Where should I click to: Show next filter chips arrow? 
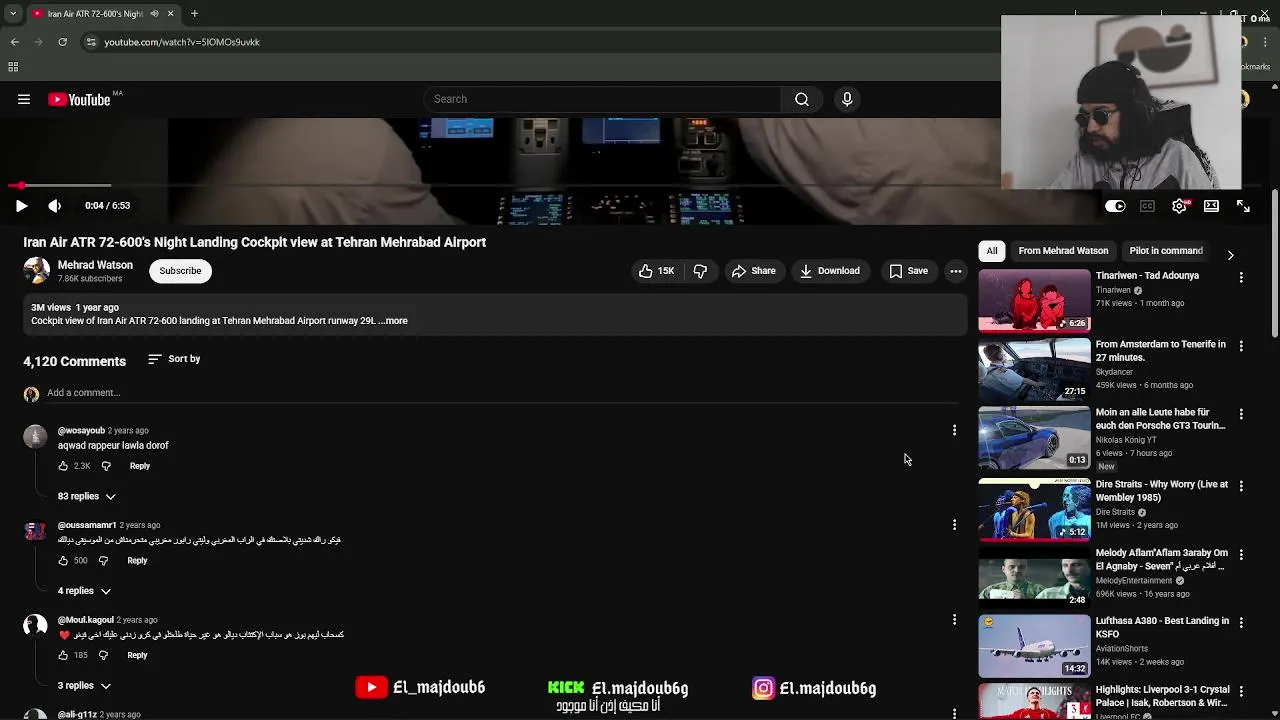pyautogui.click(x=1230, y=255)
